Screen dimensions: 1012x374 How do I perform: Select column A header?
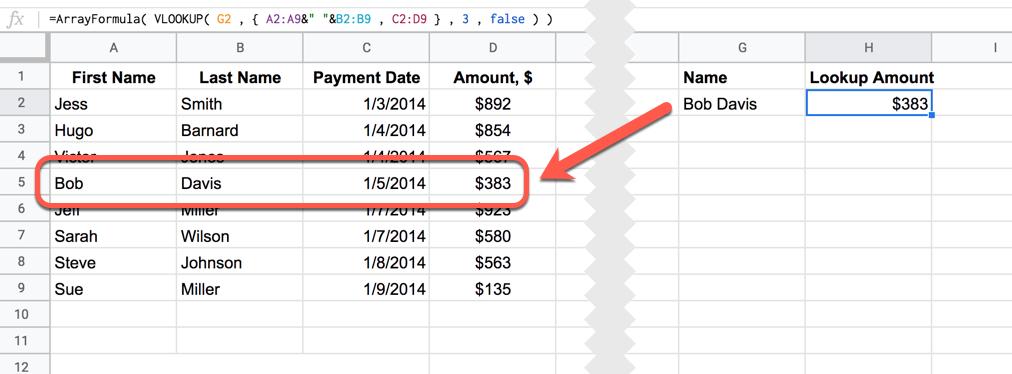[x=113, y=47]
